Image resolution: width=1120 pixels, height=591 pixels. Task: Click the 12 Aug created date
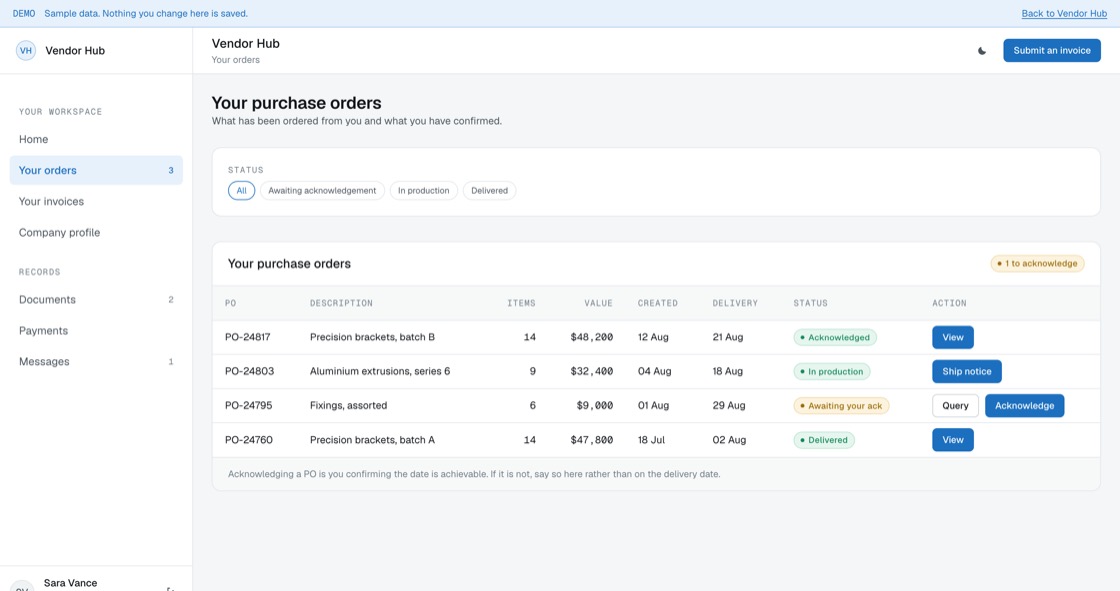point(653,337)
